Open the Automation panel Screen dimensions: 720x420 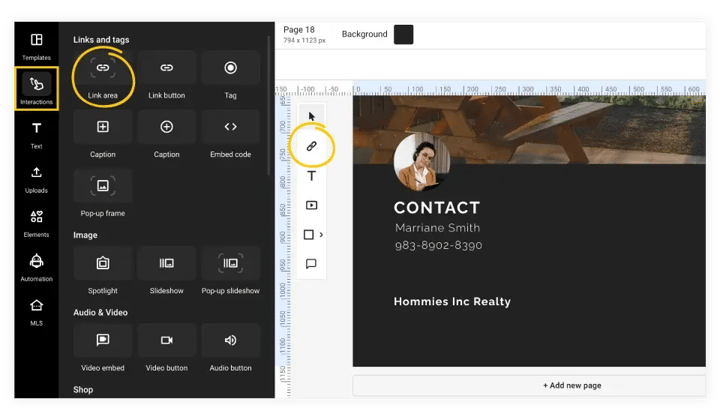click(36, 268)
